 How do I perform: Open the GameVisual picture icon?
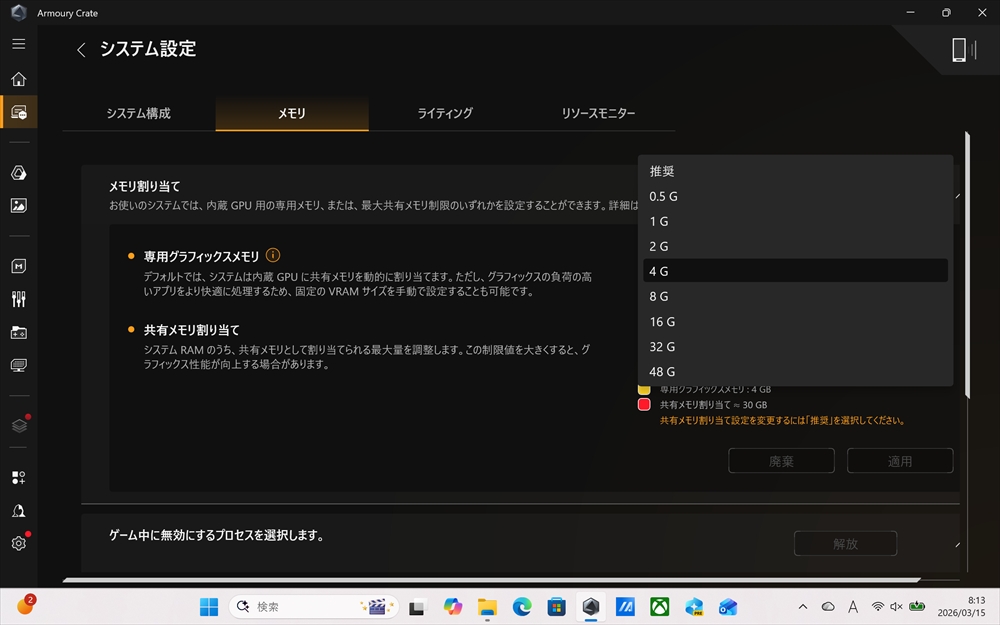pos(18,205)
